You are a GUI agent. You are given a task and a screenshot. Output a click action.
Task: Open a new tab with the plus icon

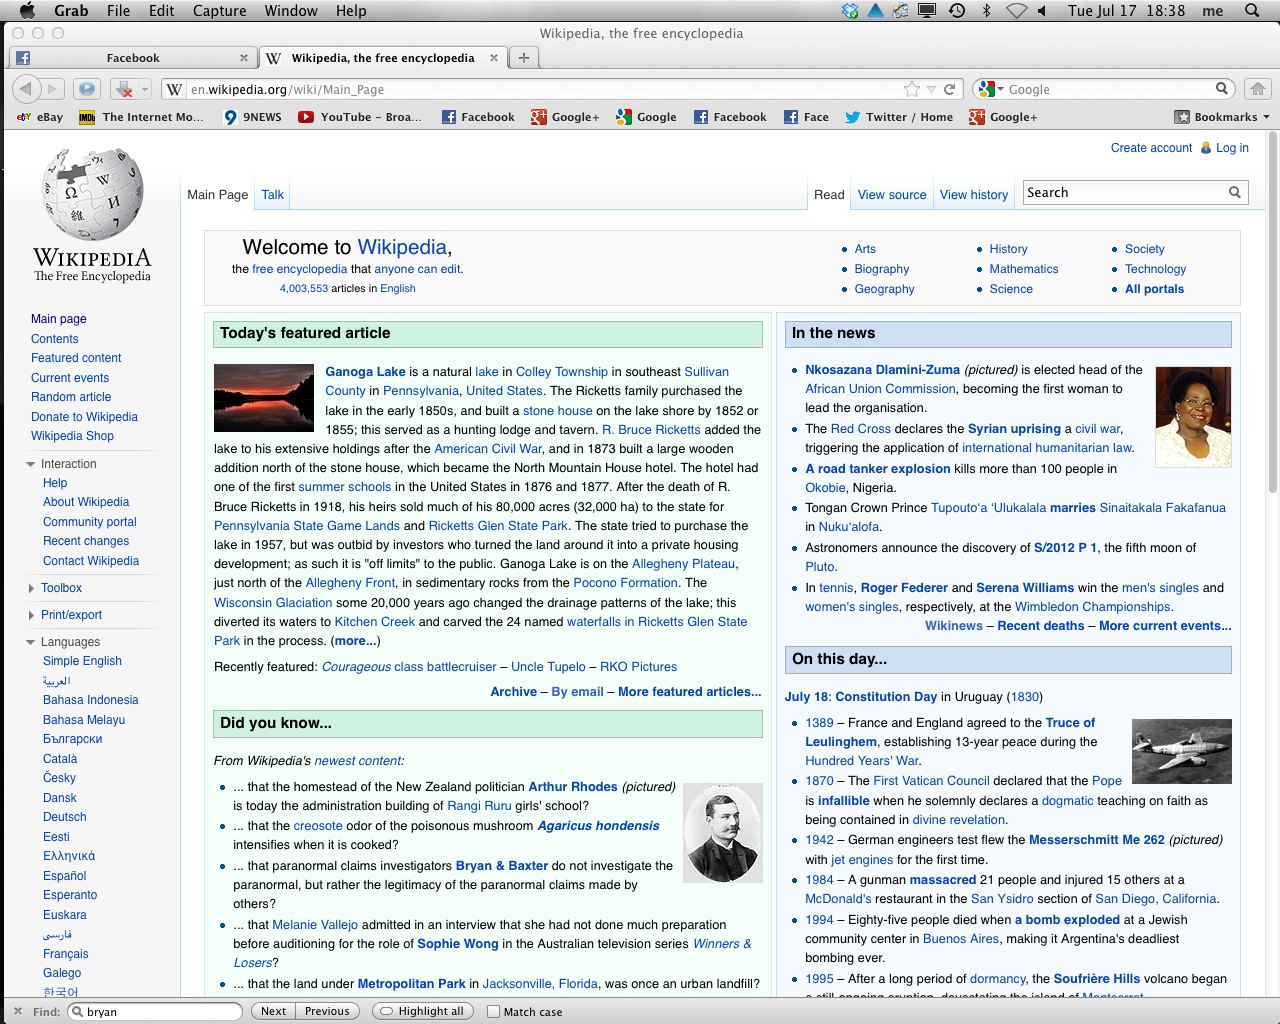pos(523,57)
